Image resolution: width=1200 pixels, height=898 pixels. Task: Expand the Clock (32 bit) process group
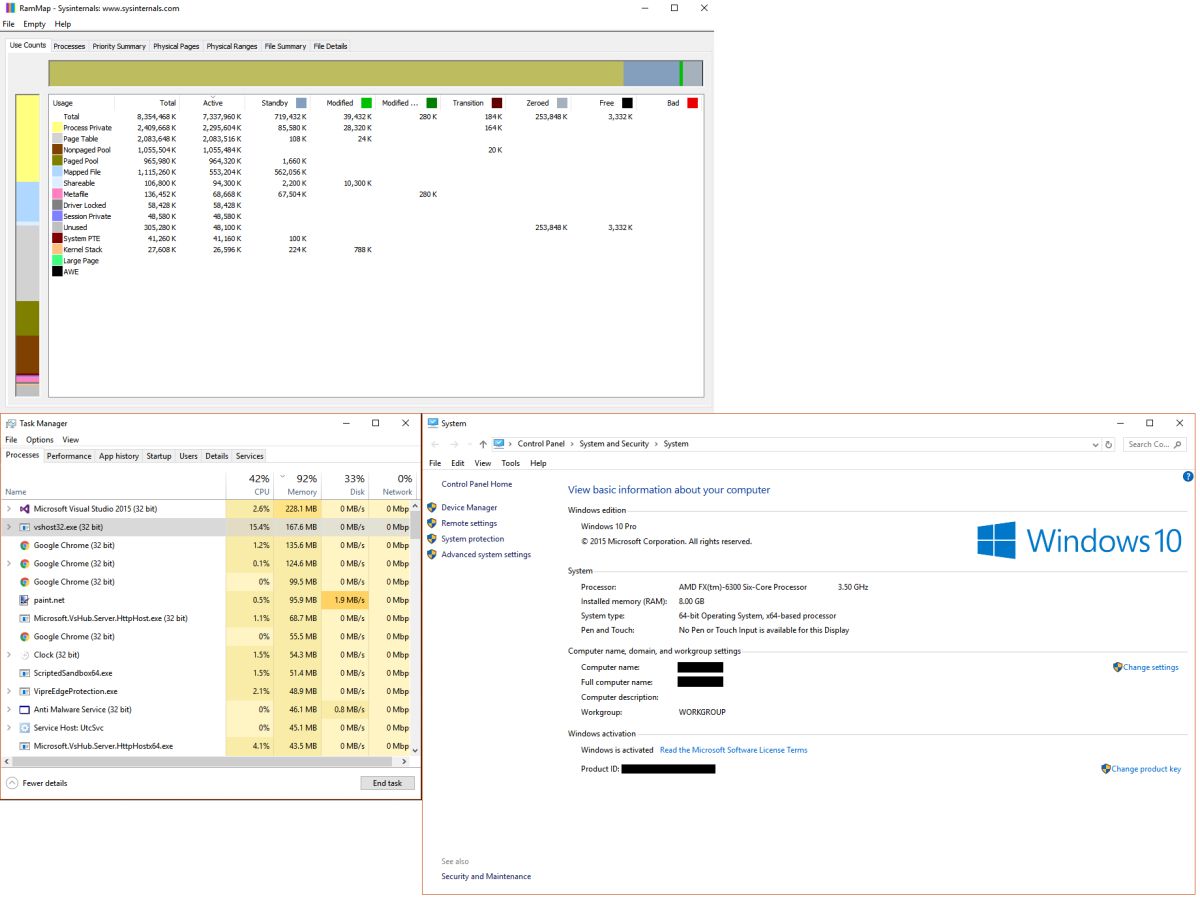tap(9, 655)
